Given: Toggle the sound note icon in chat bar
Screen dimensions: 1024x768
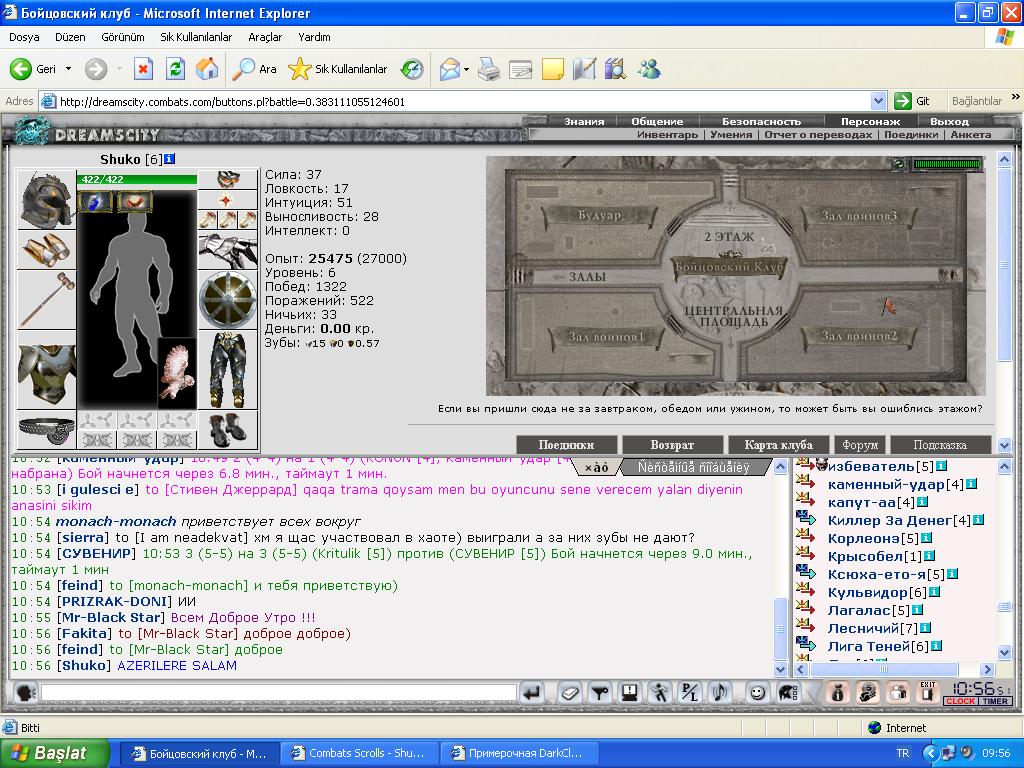Looking at the screenshot, I should click(x=719, y=692).
